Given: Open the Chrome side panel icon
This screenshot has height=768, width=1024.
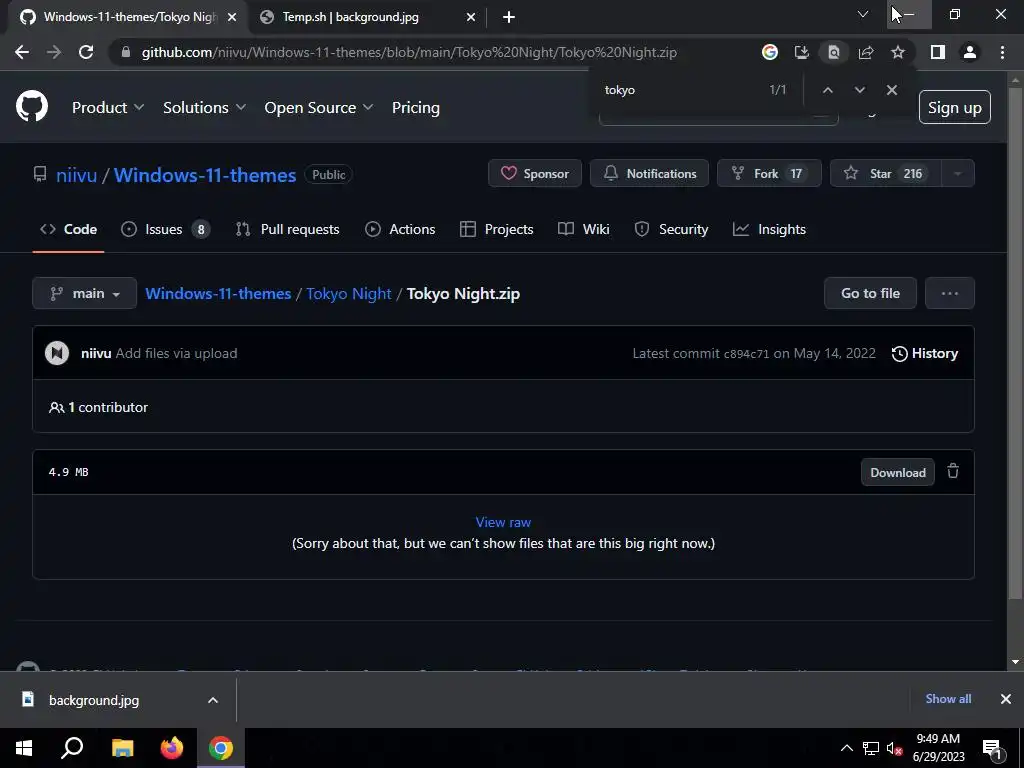Looking at the screenshot, I should 938,52.
